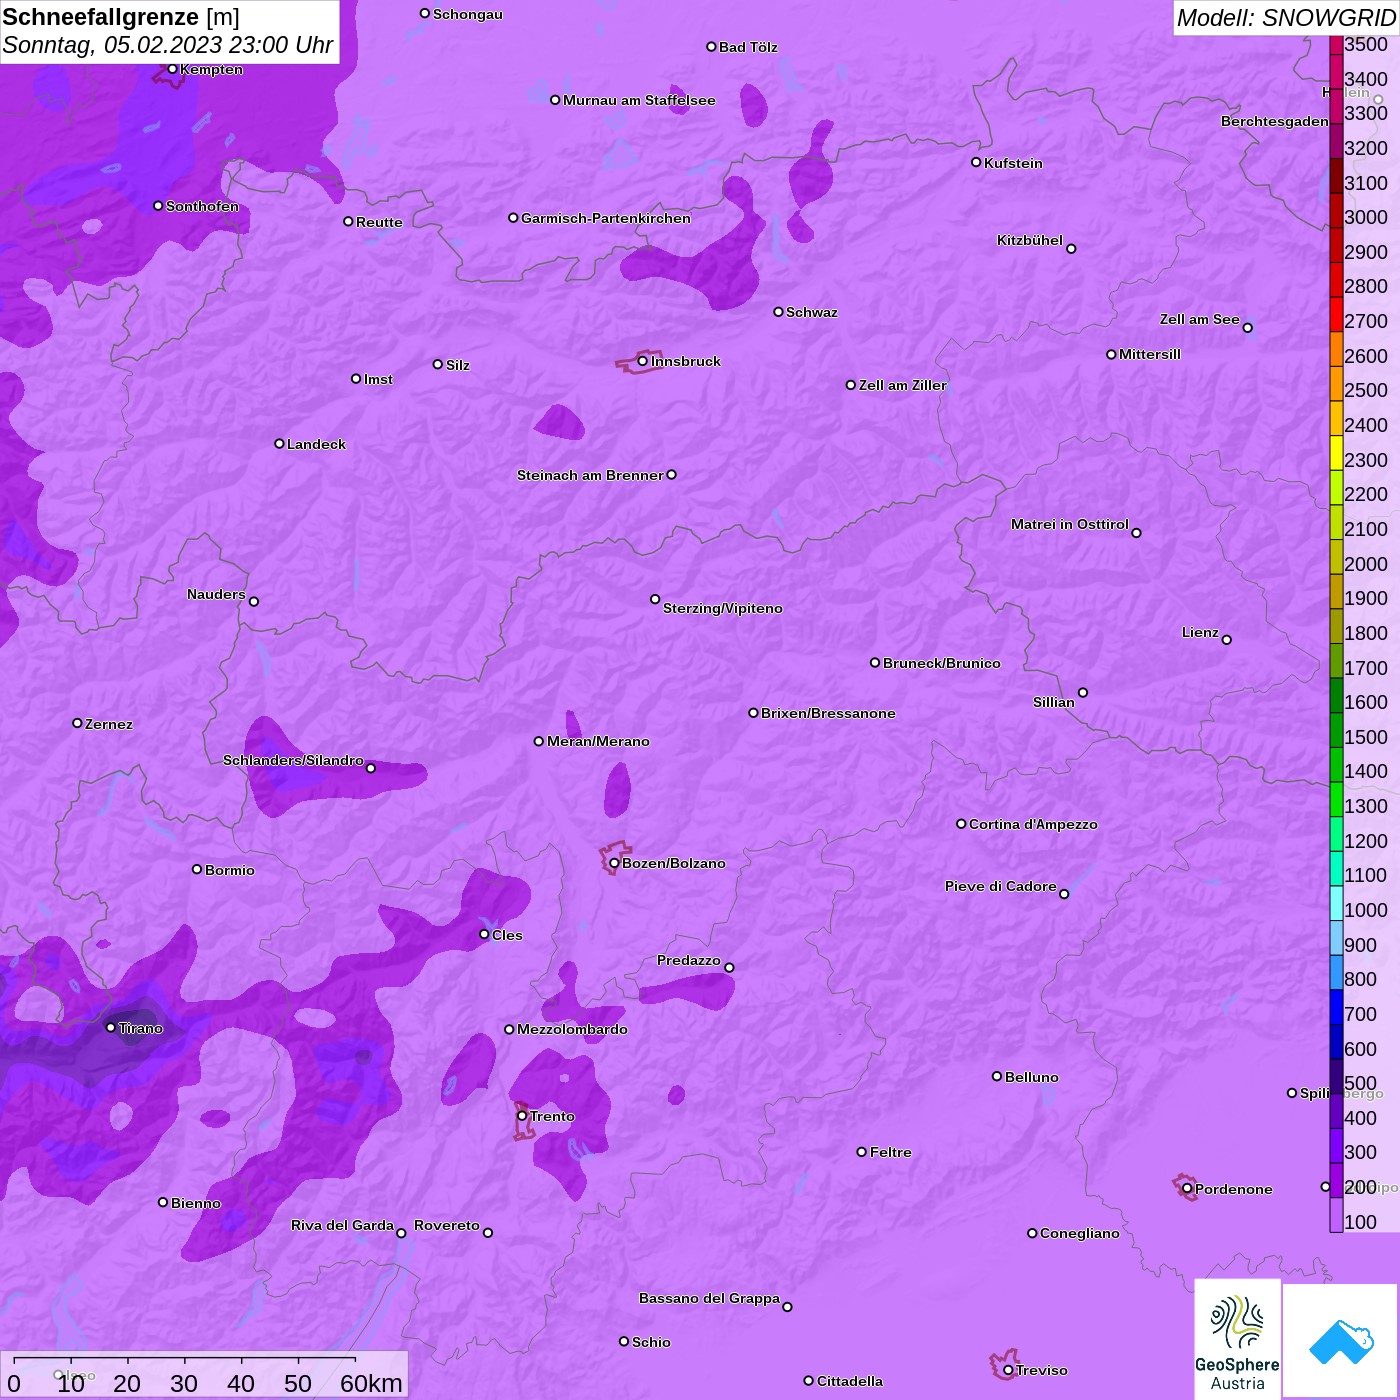The width and height of the screenshot is (1400, 1400).
Task: Click the Imst label
Action: [378, 379]
